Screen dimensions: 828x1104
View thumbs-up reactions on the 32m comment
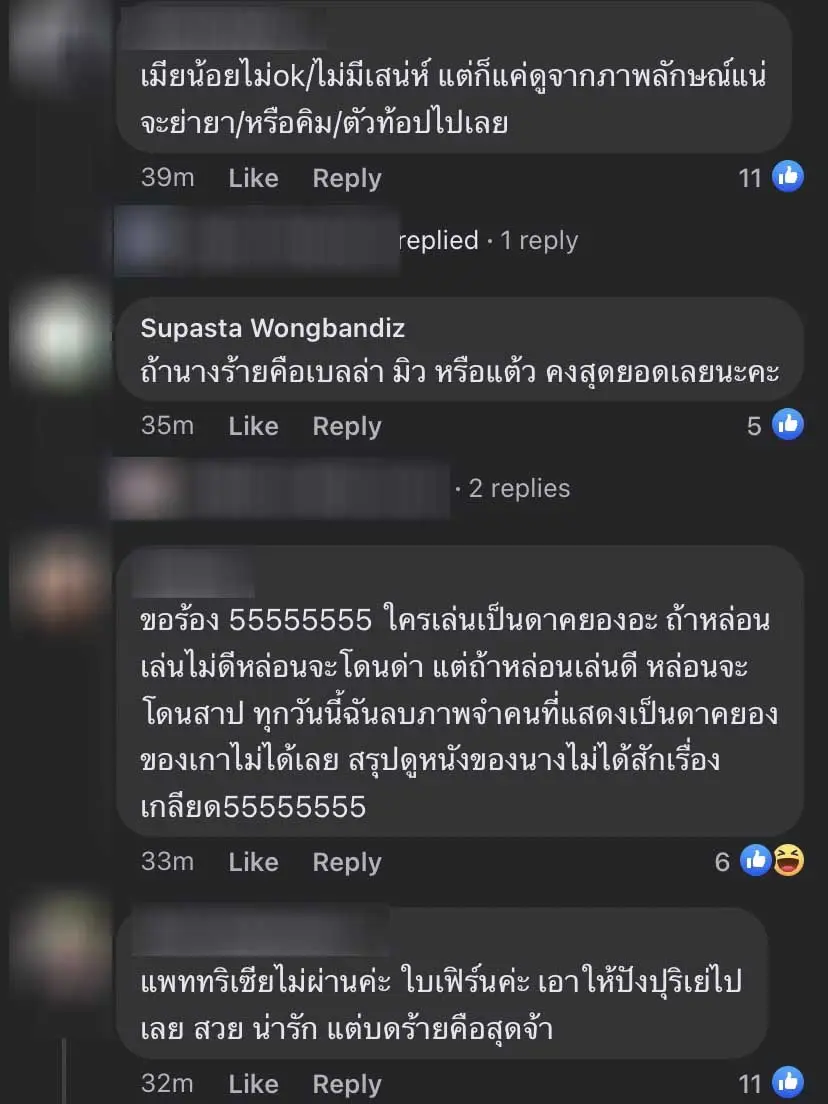coord(788,1083)
